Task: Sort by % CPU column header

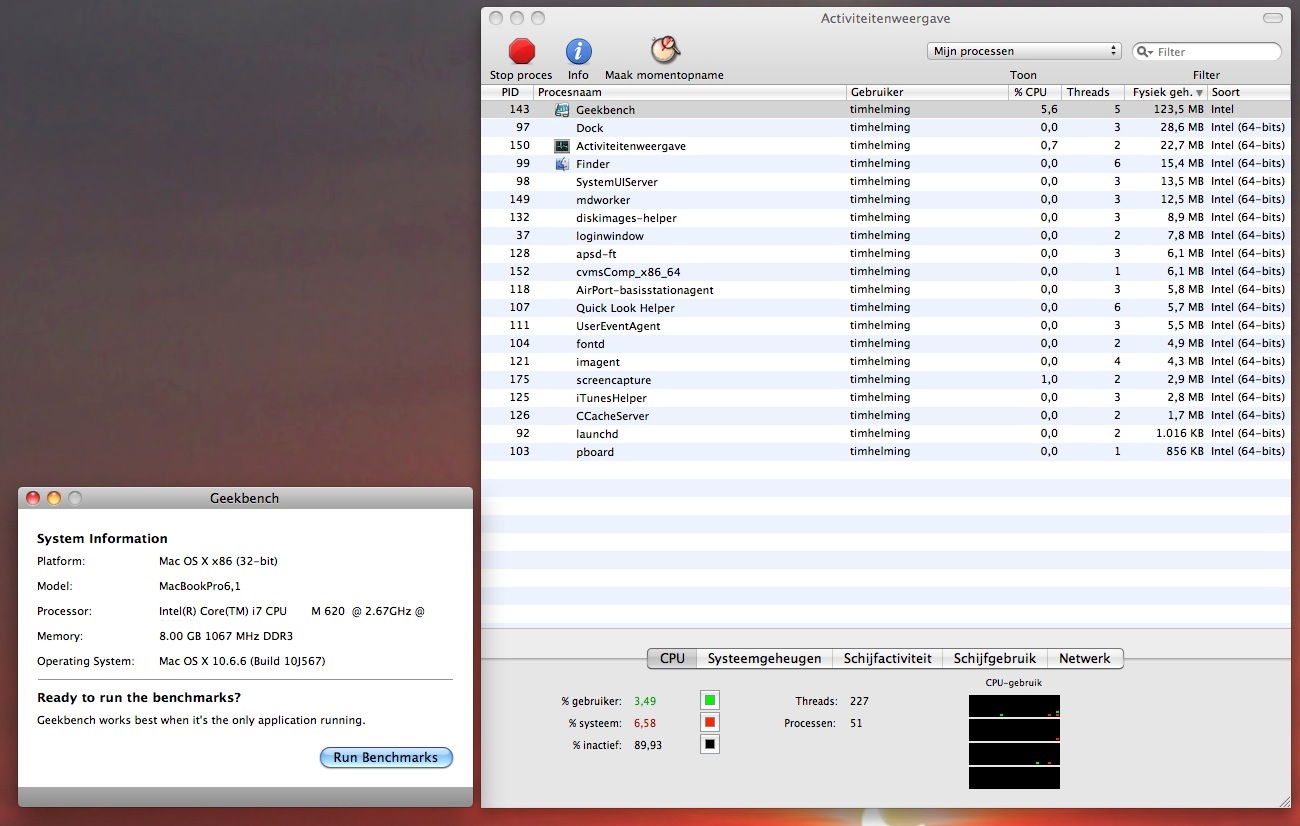Action: point(1035,92)
